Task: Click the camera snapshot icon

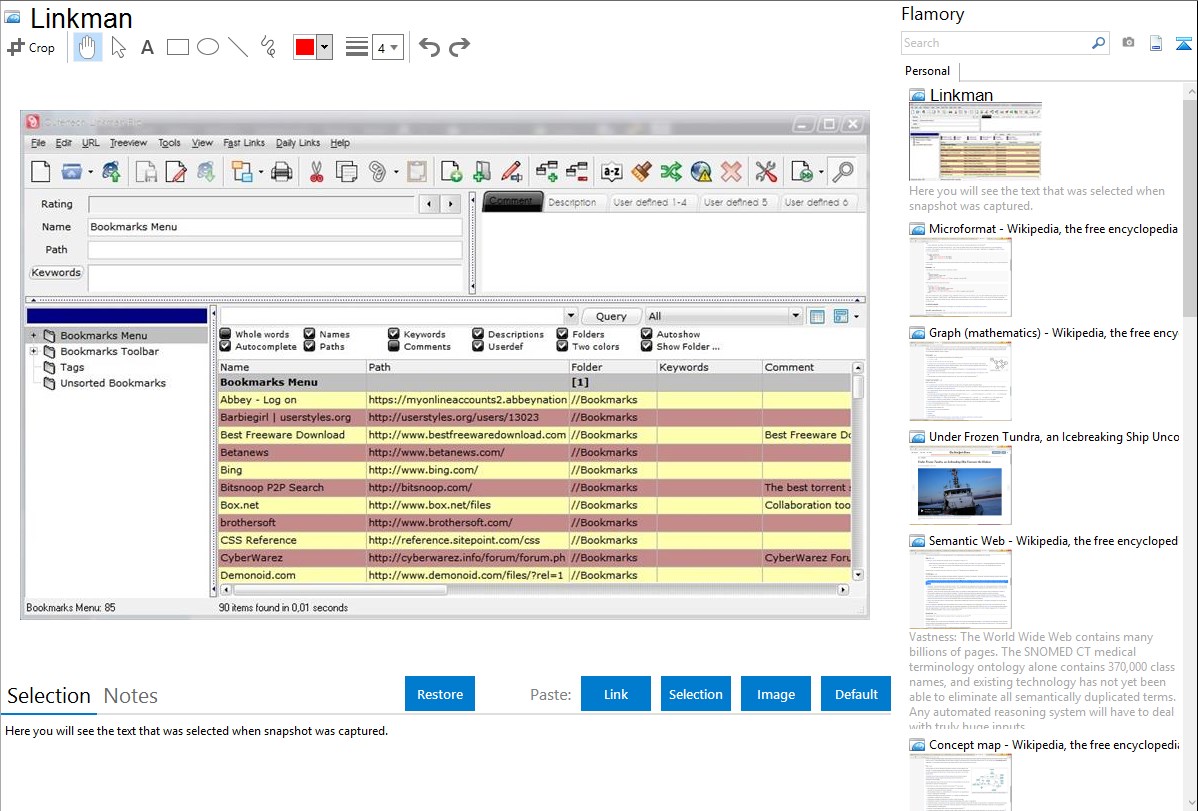Action: pos(1128,43)
